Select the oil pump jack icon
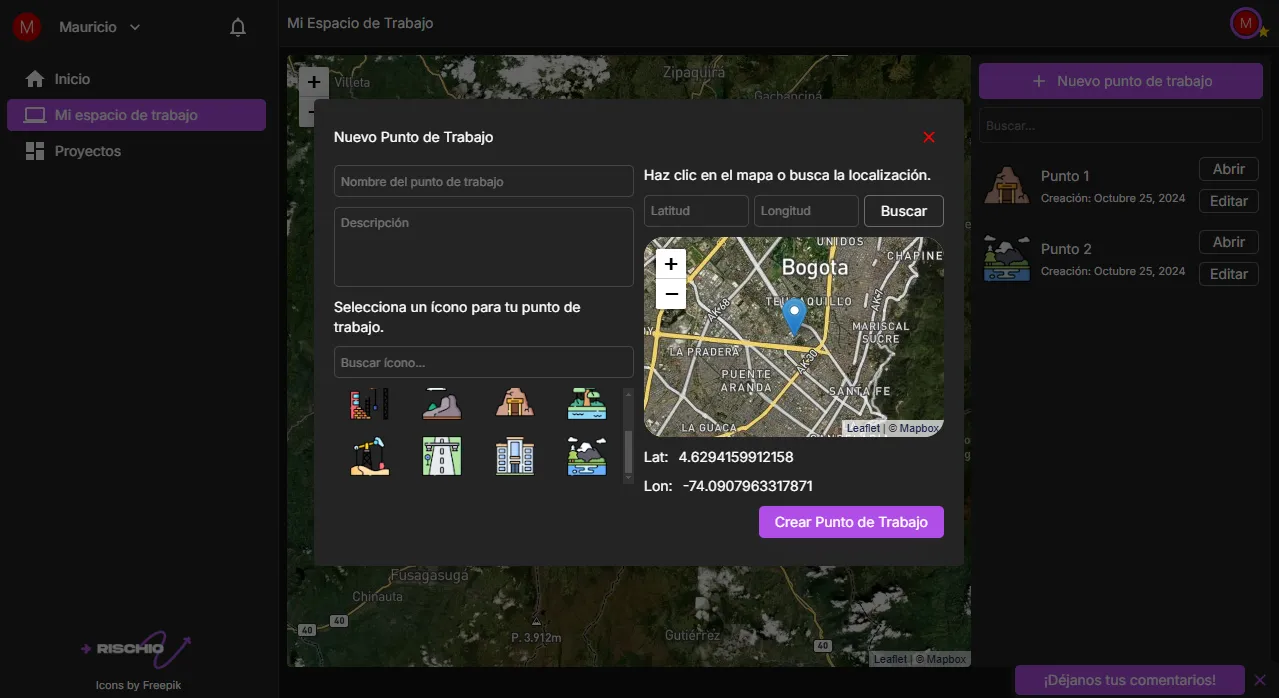The width and height of the screenshot is (1279, 698). coord(369,456)
